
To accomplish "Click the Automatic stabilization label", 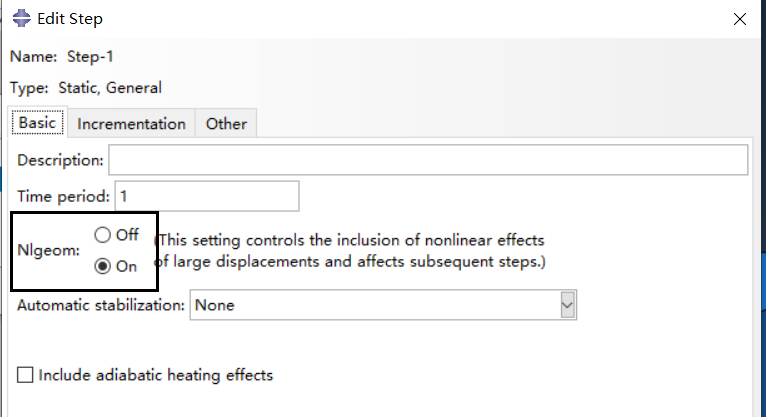I will click(101, 305).
